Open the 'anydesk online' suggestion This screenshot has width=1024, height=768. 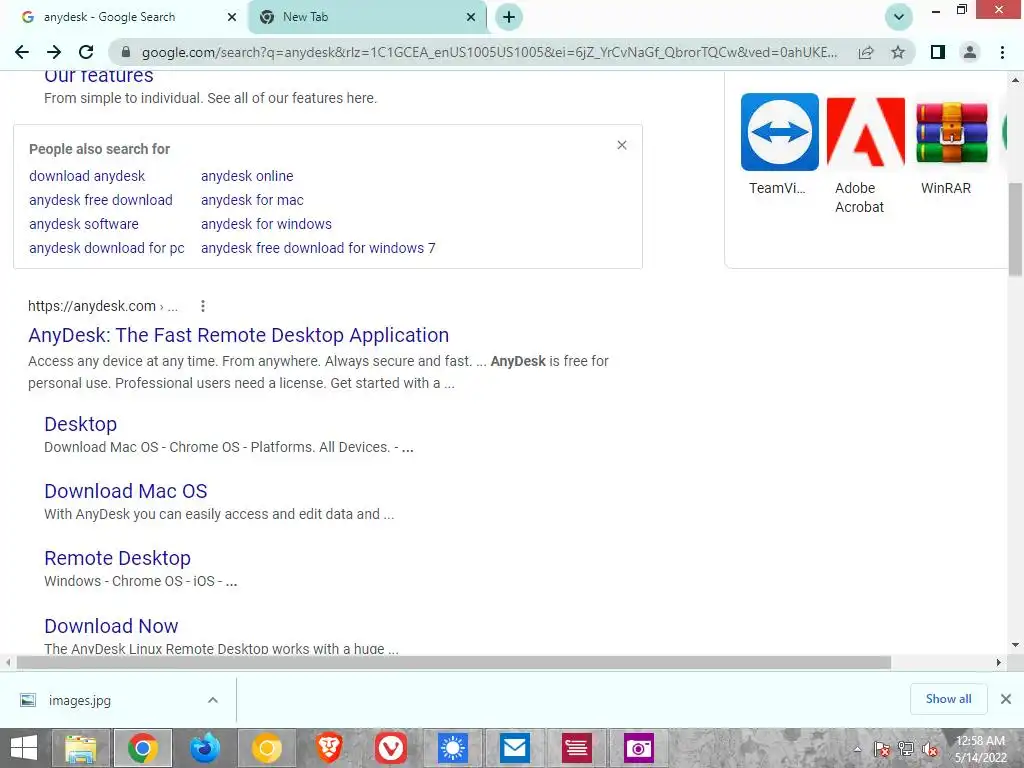(x=247, y=176)
